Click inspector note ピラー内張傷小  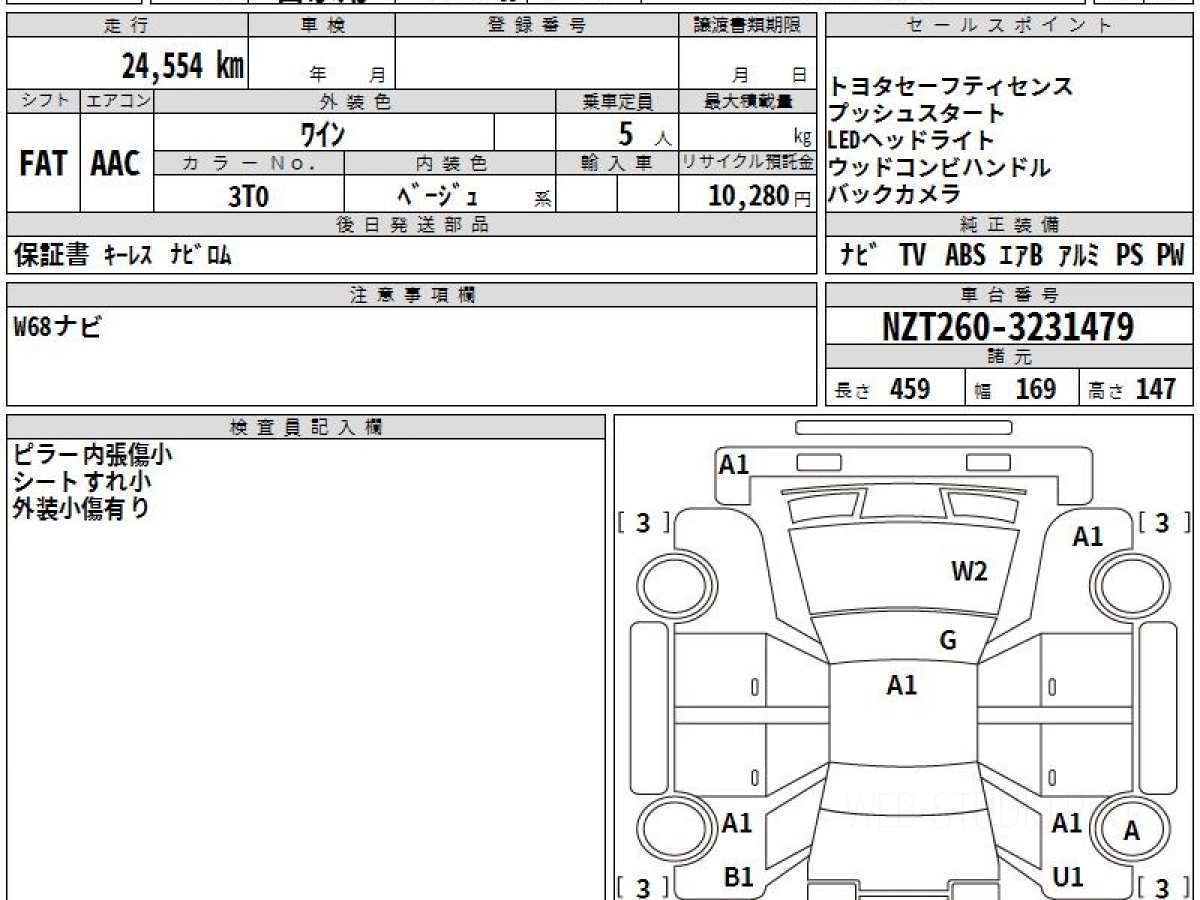click(93, 454)
